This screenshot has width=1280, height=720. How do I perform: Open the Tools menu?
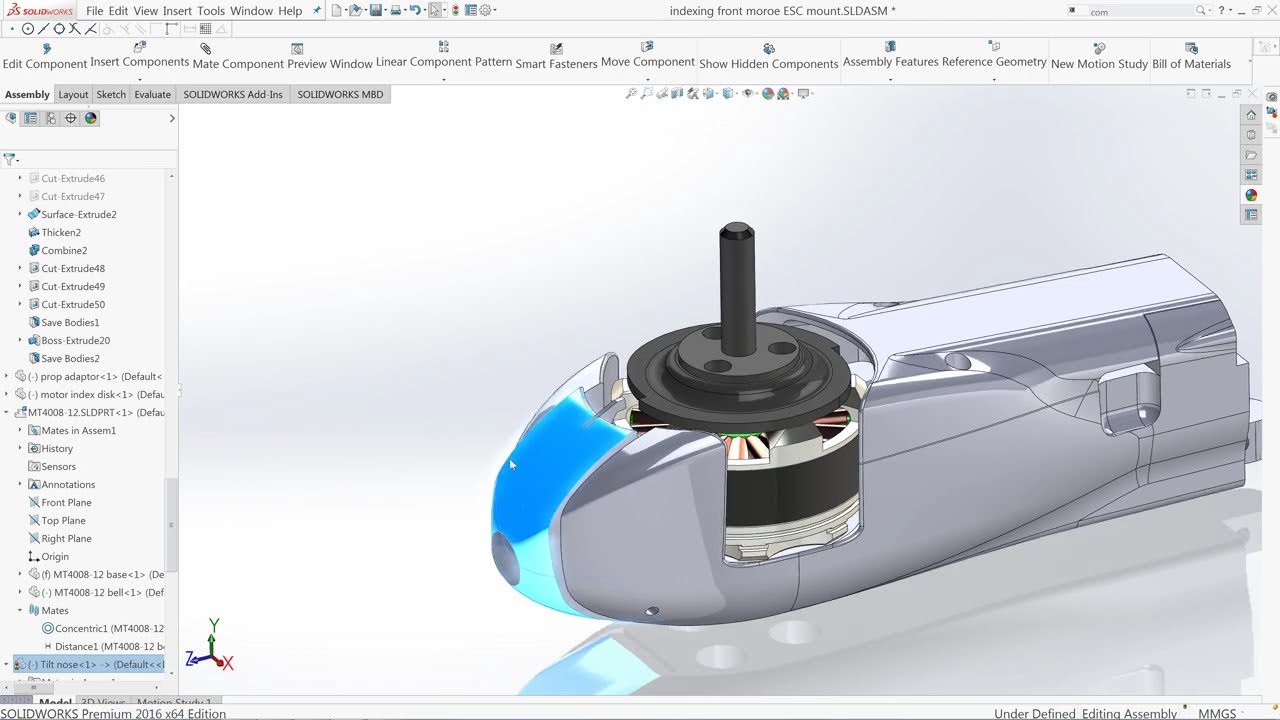click(x=211, y=11)
